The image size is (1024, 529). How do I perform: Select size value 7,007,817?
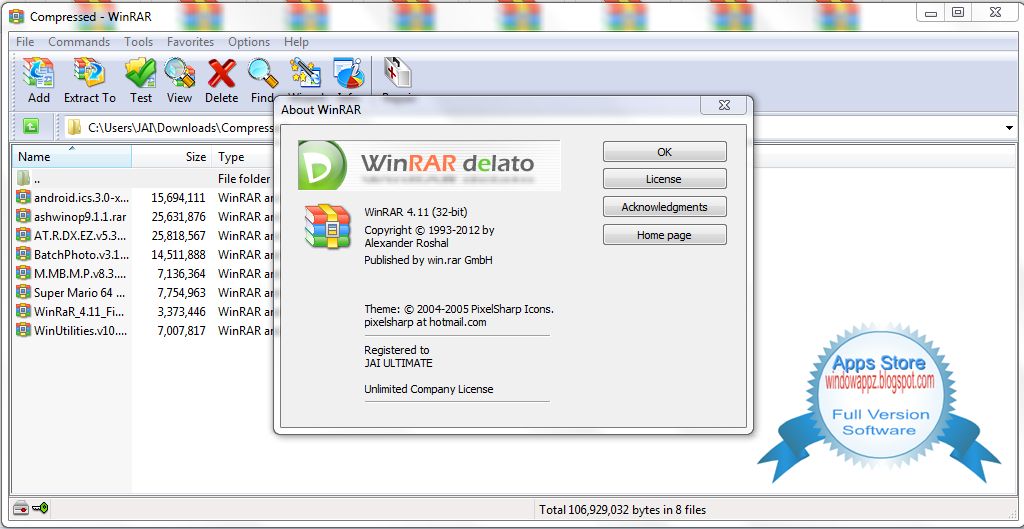181,330
